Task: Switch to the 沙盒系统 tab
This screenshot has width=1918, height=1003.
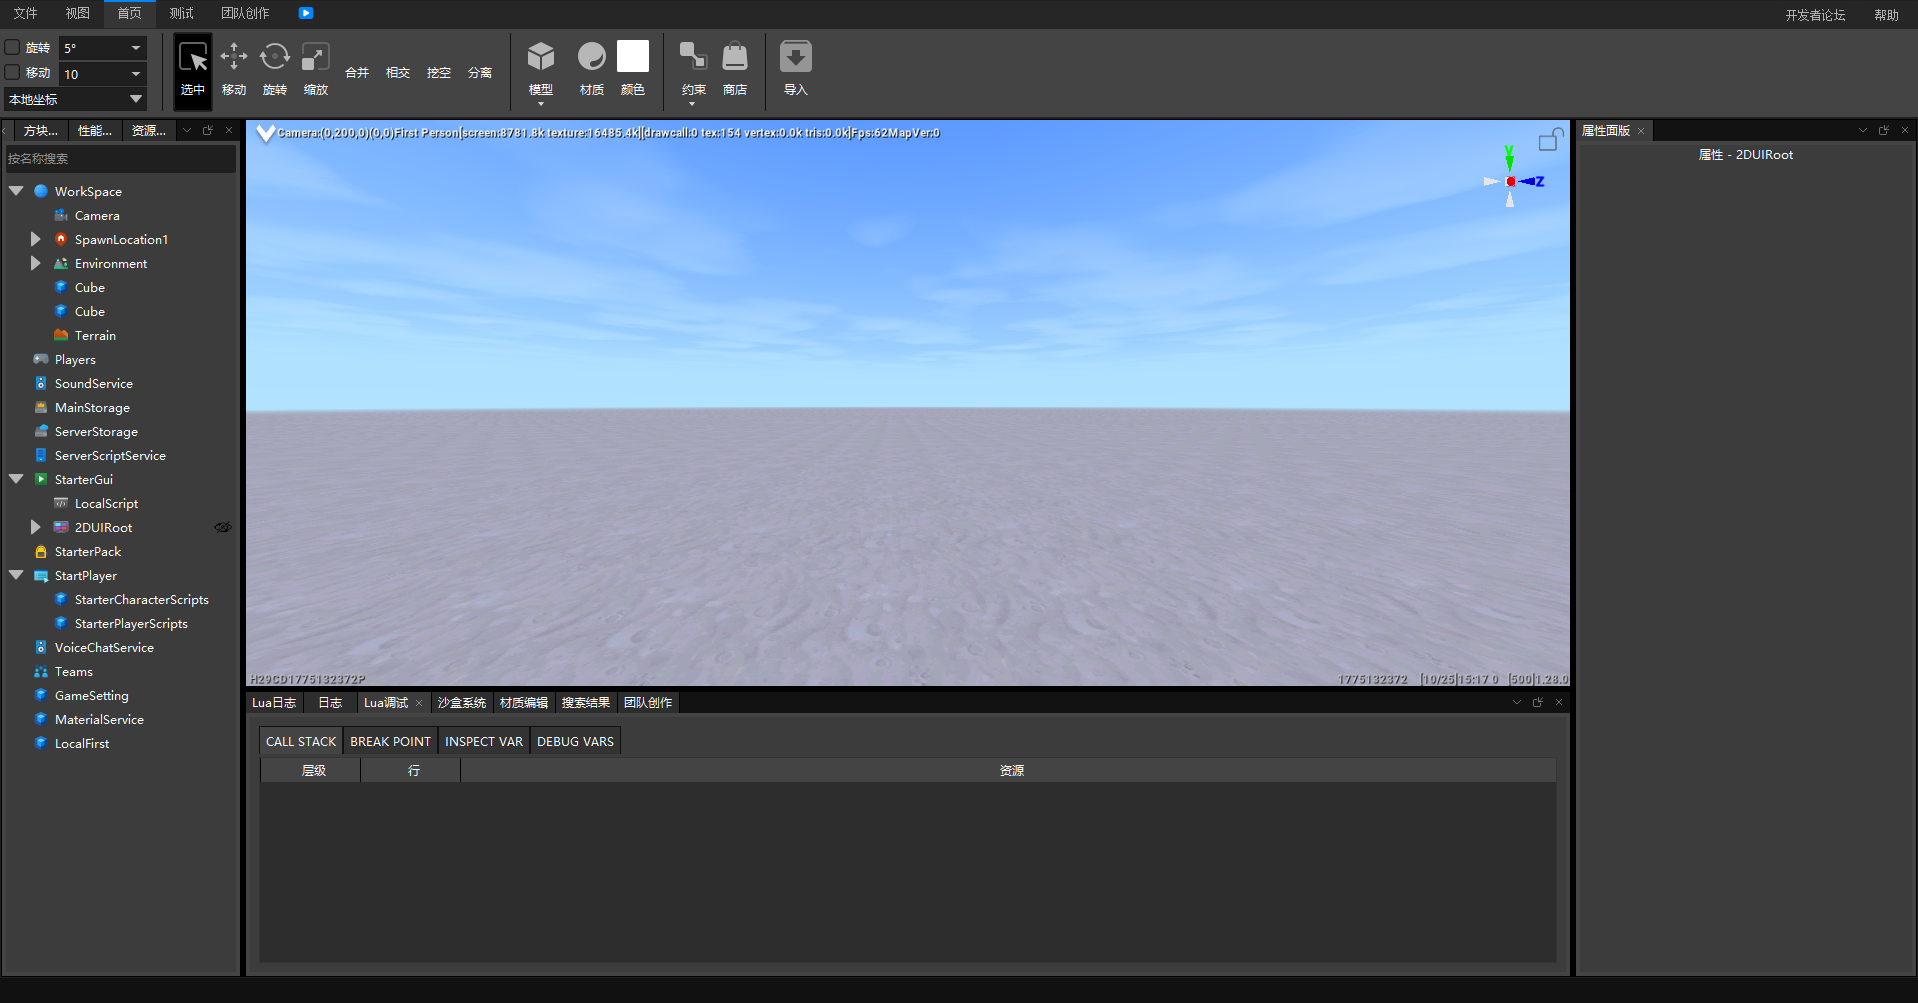Action: click(461, 703)
